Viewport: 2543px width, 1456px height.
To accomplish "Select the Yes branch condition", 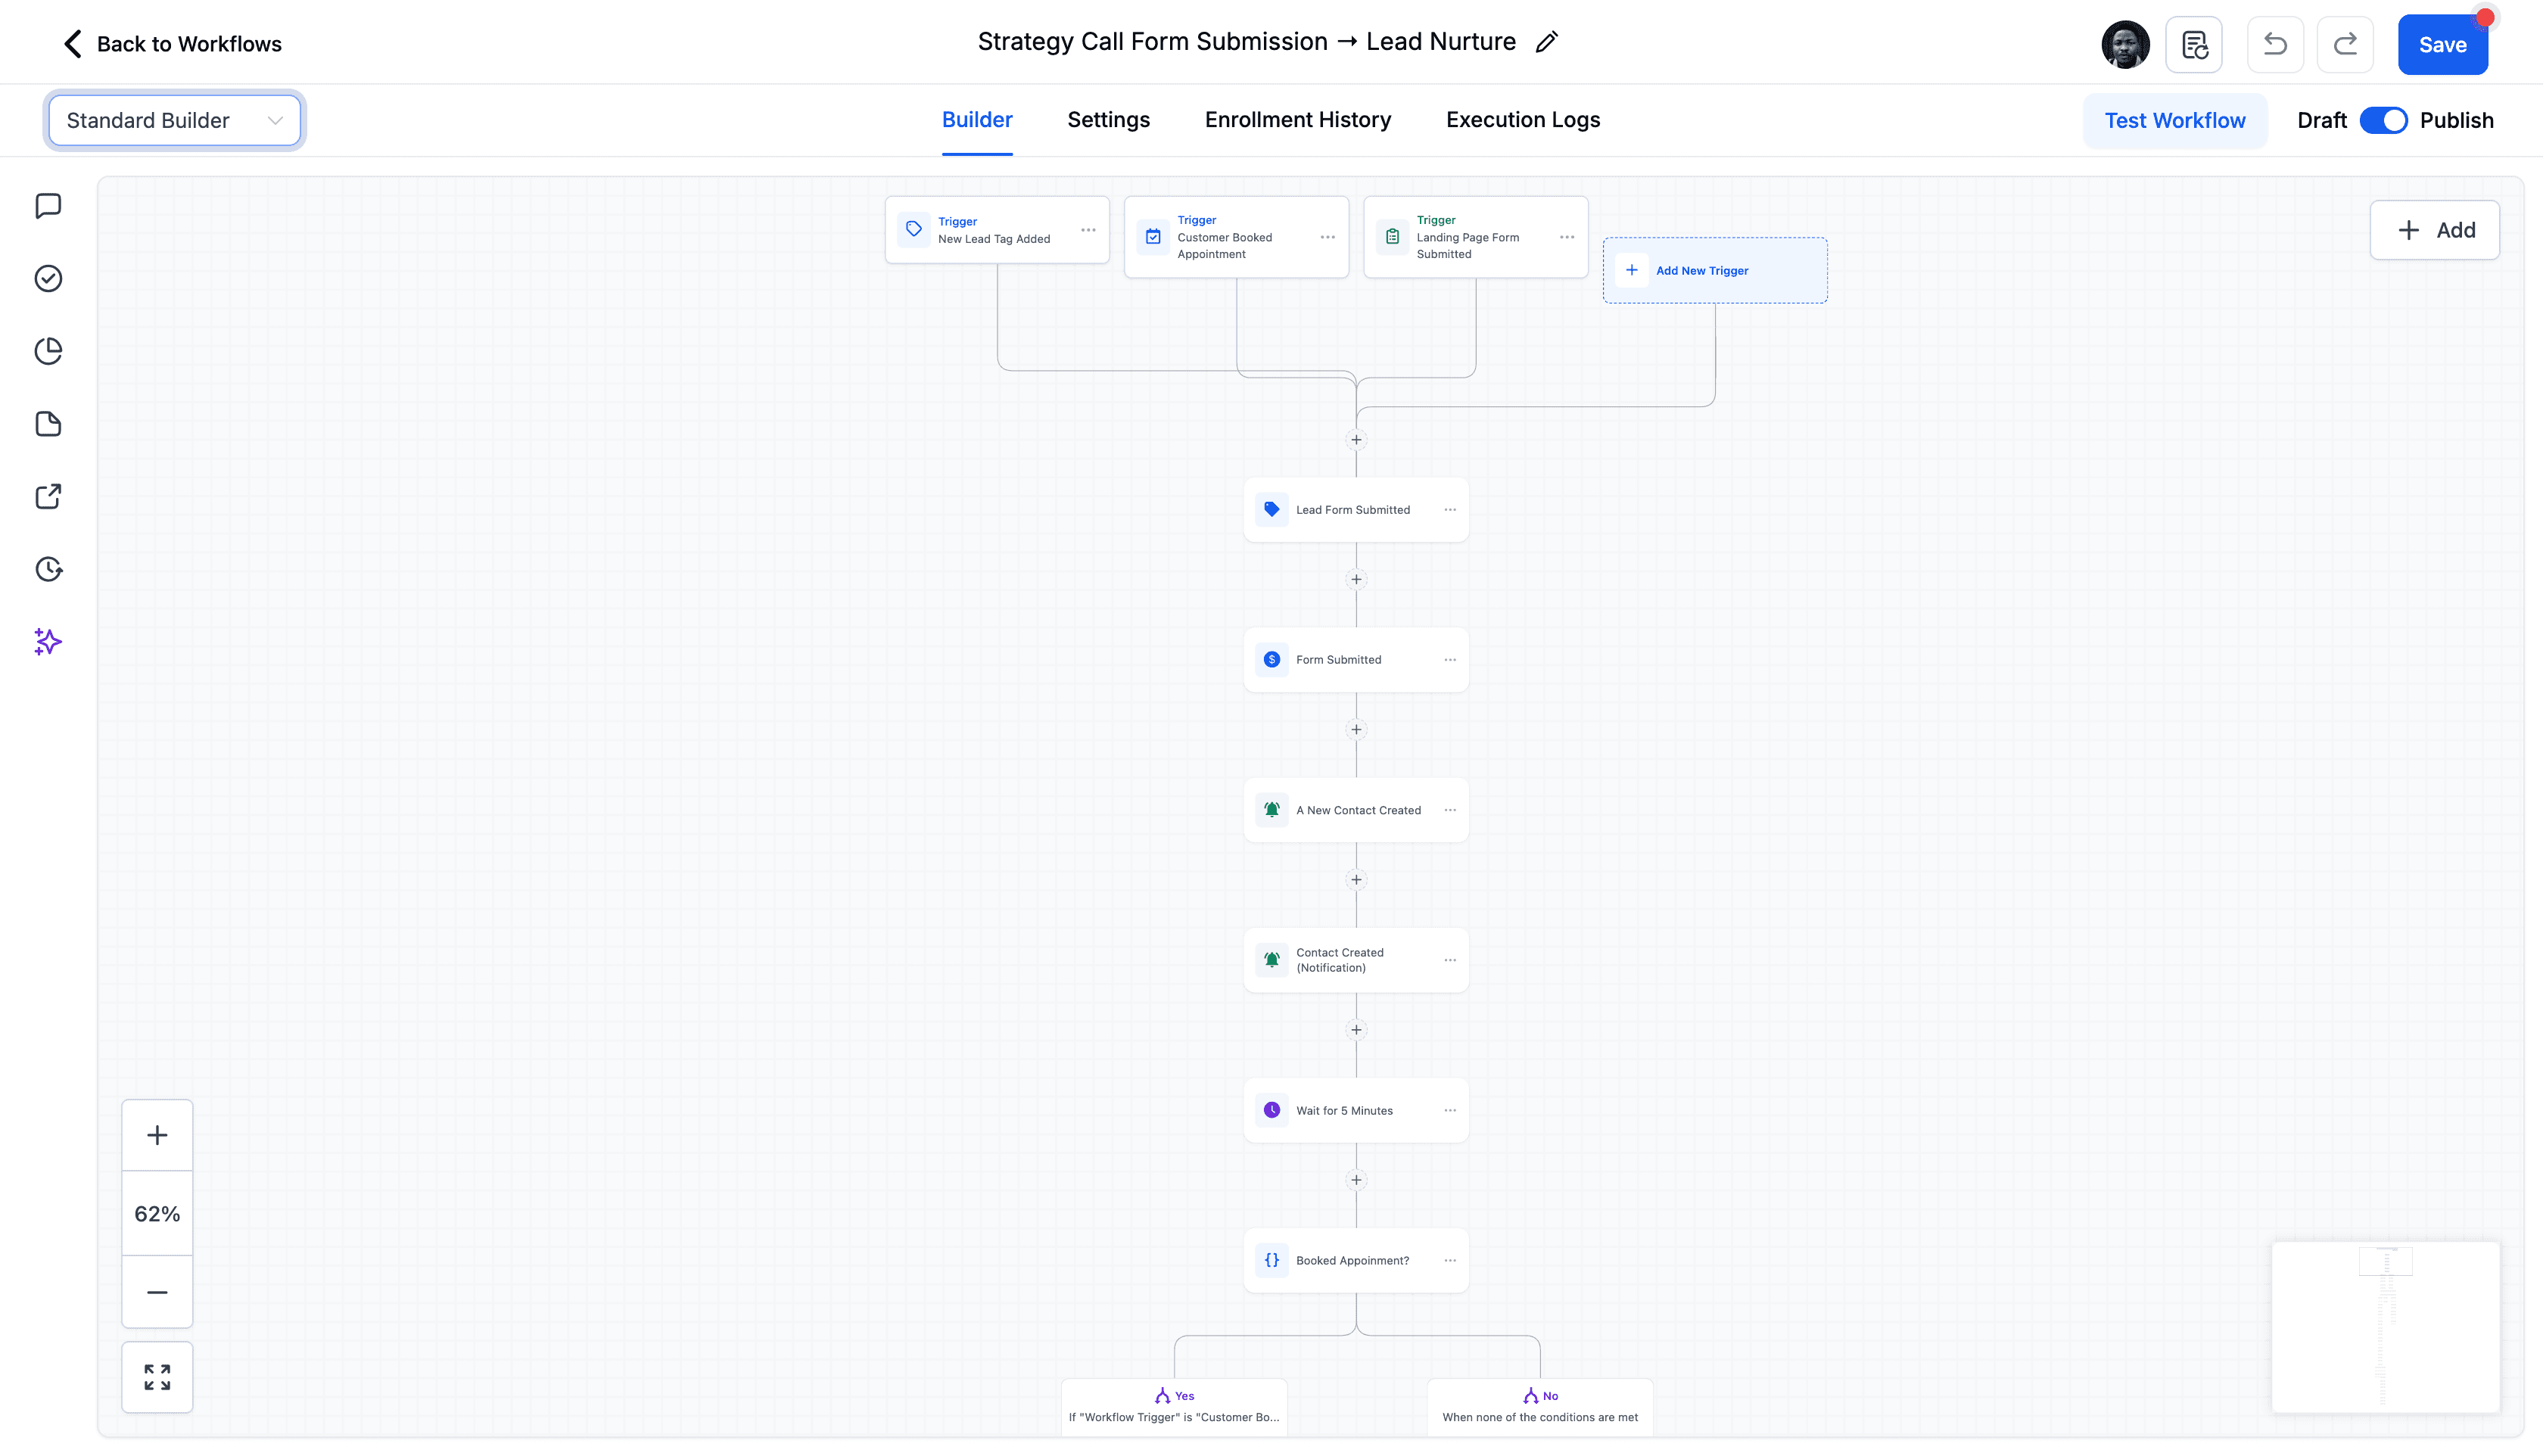I will [x=1174, y=1407].
